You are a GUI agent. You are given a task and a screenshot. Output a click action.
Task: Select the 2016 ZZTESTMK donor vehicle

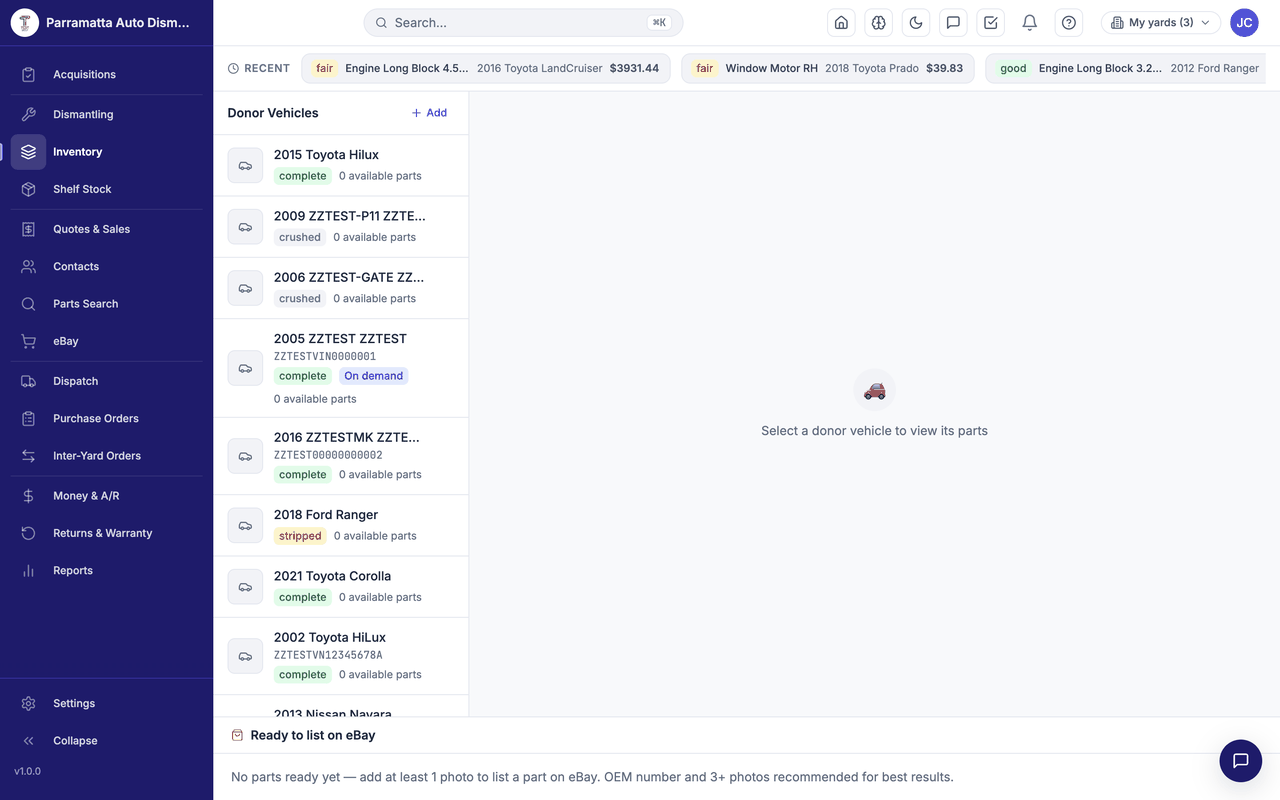point(341,456)
